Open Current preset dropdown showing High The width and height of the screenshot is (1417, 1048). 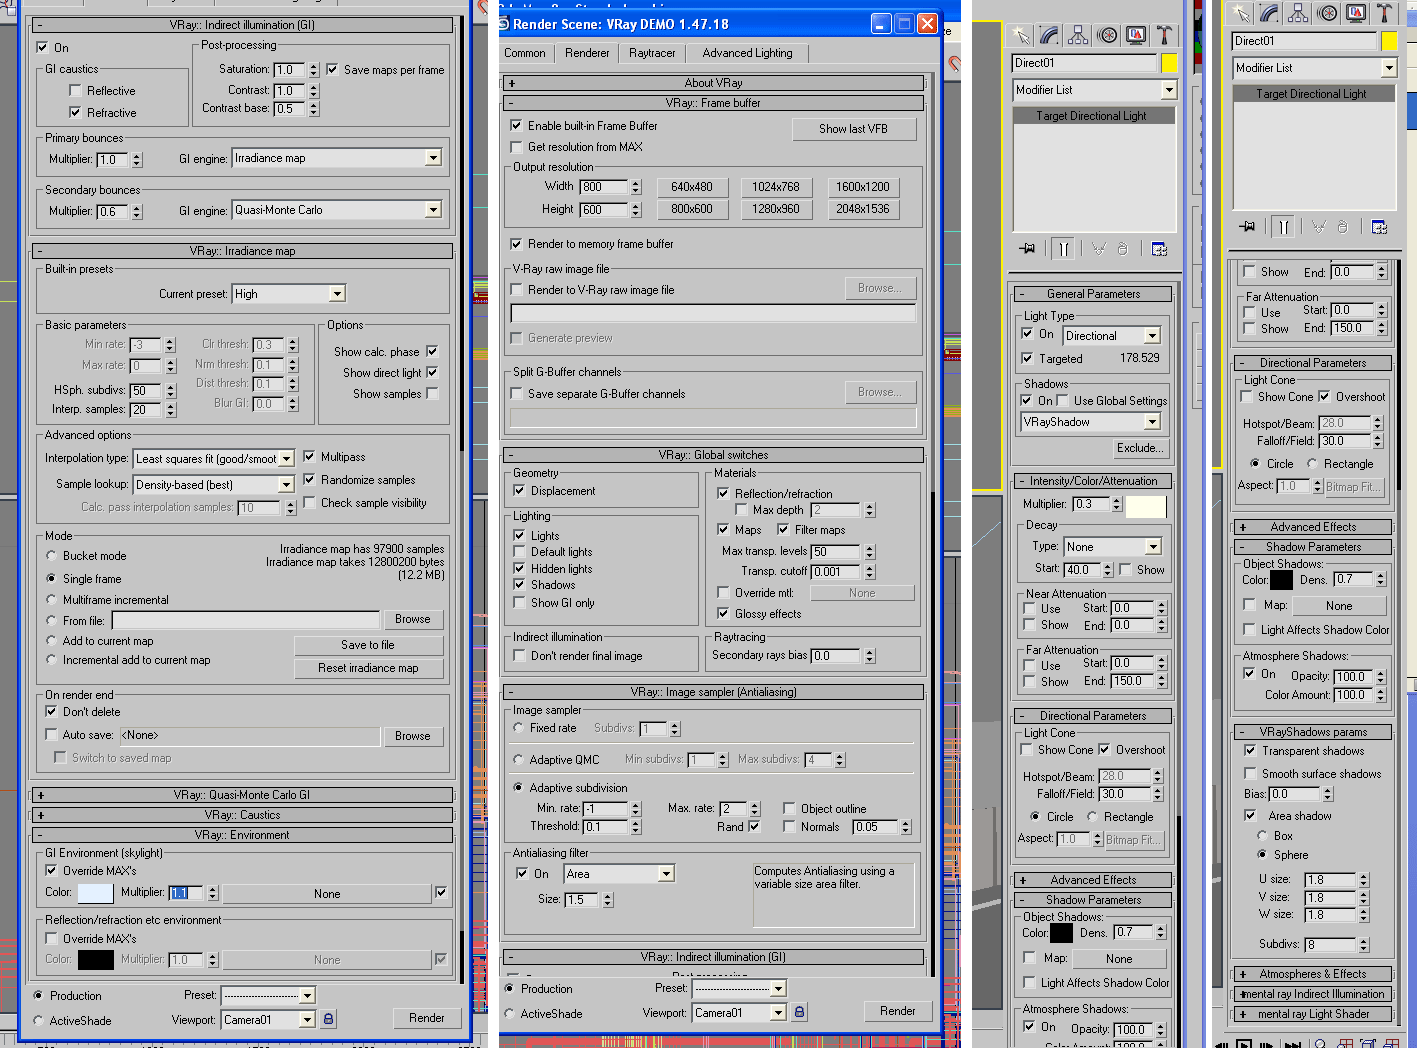point(337,294)
